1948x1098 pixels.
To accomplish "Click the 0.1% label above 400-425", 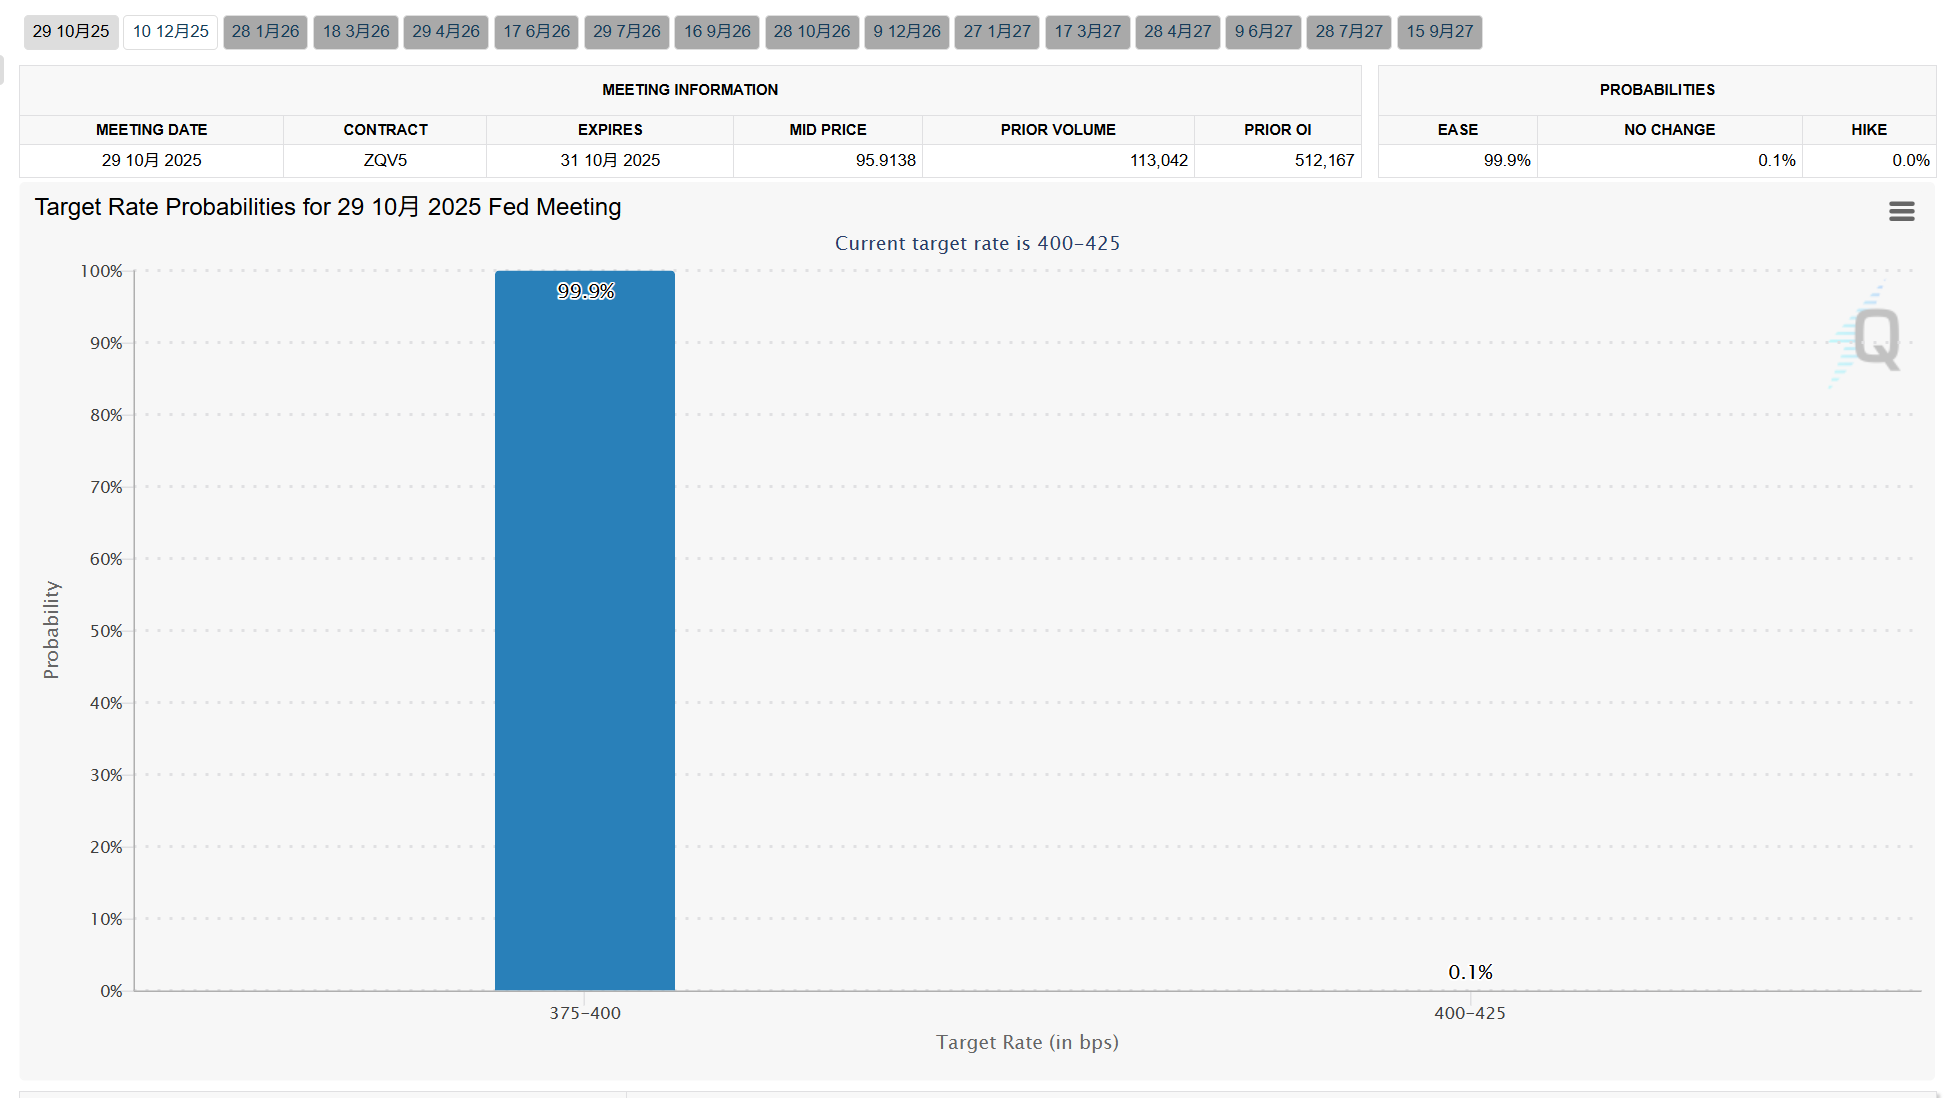I will tap(1470, 972).
